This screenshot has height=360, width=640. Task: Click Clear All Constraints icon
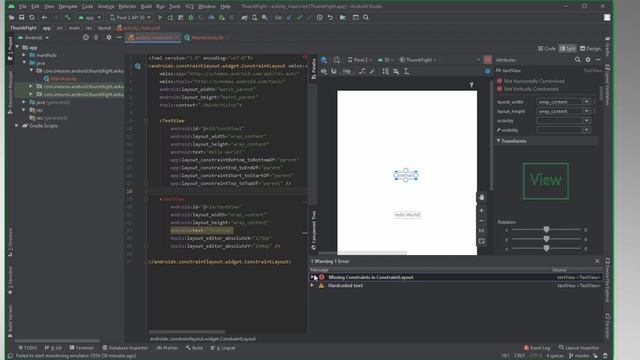(362, 71)
